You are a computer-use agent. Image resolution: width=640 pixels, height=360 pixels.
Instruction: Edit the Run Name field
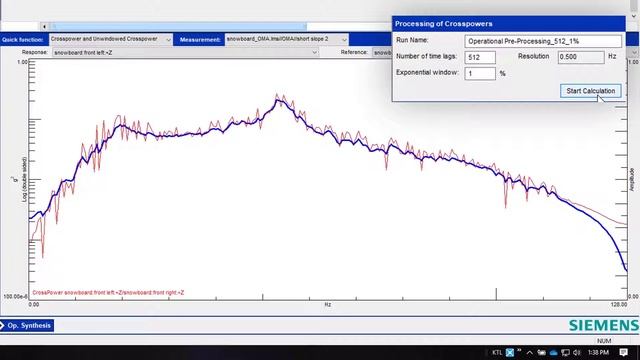[x=543, y=41]
